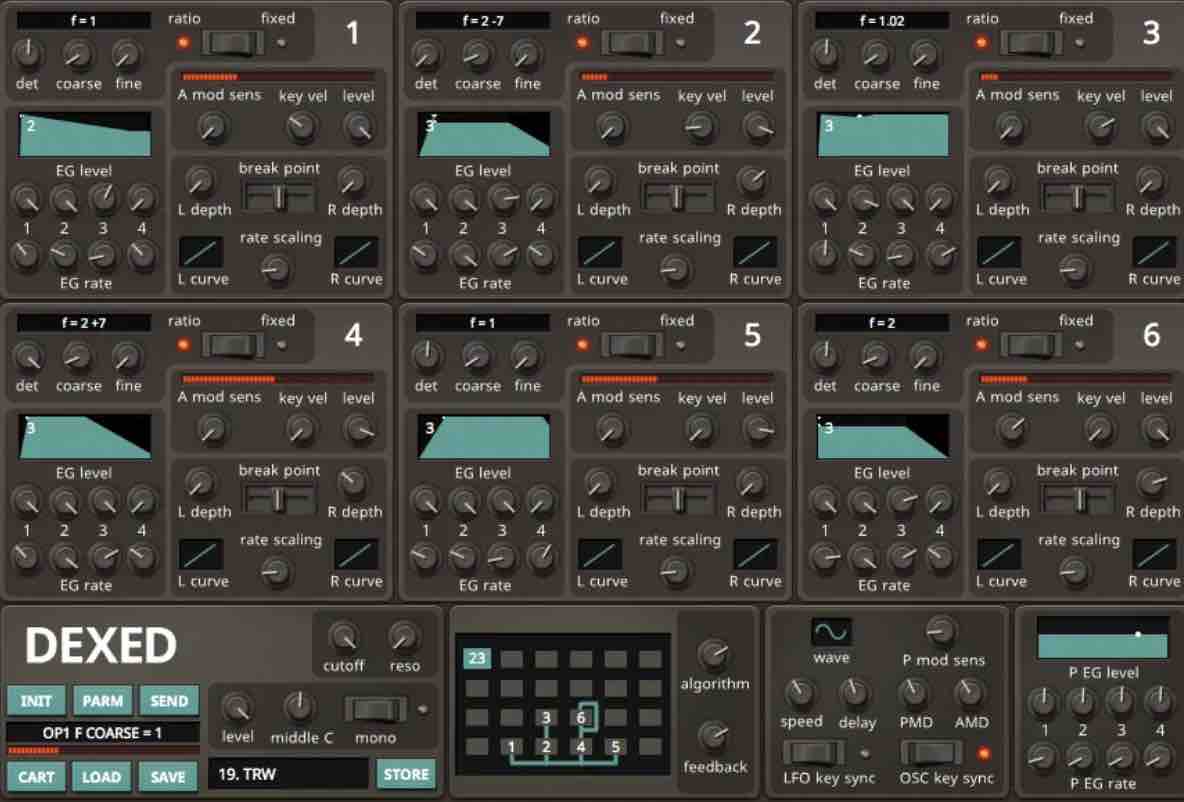Click operator 2 frequency readout f = 2 -7
The height and width of the screenshot is (802, 1184).
coord(483,20)
